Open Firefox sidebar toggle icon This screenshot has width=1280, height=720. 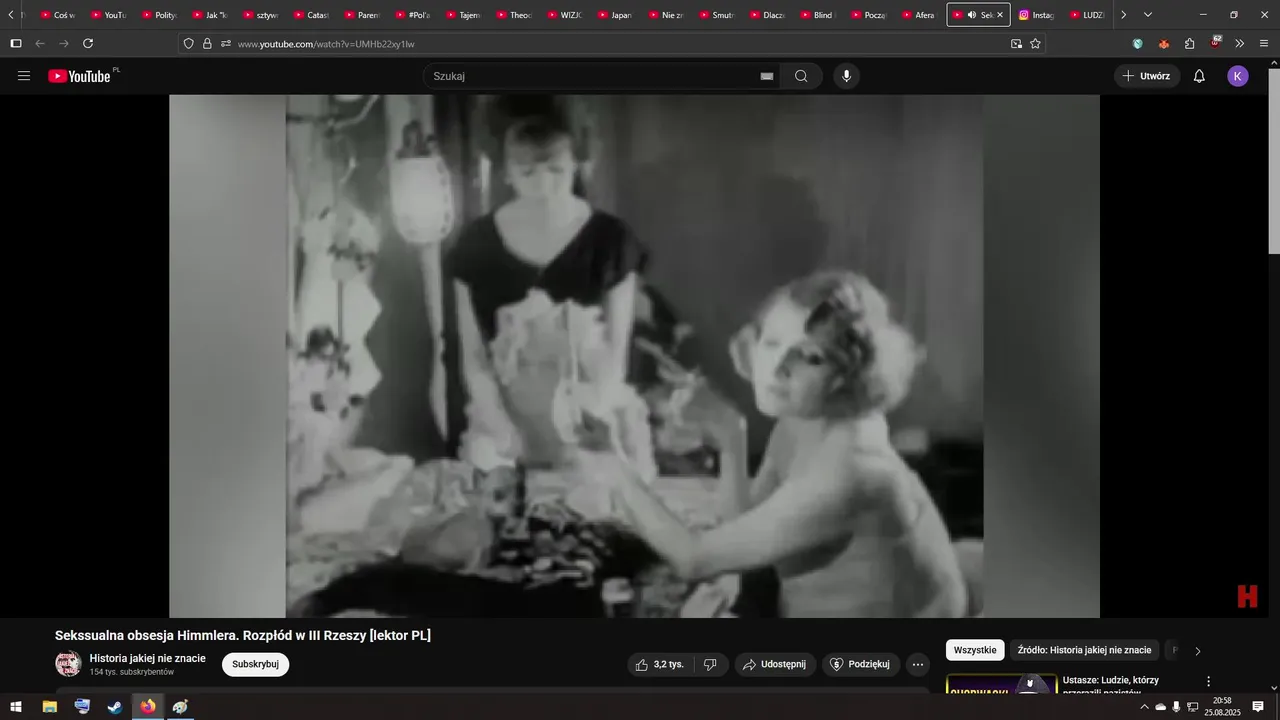pos(15,43)
